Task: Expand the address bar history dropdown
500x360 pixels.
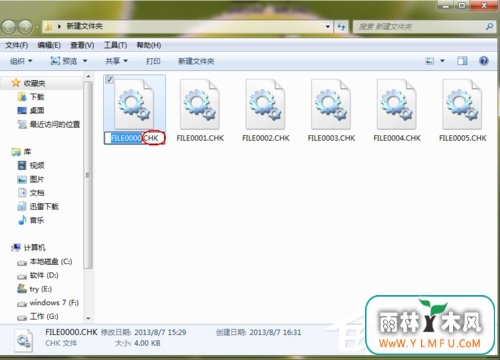Action: (328, 27)
